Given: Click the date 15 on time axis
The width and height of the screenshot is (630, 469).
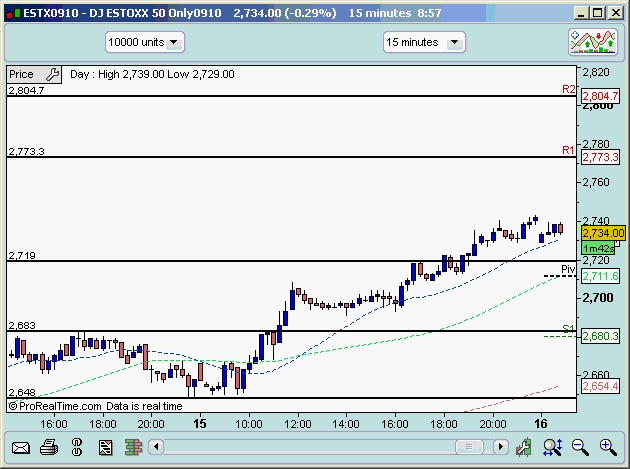Looking at the screenshot, I should (x=200, y=424).
